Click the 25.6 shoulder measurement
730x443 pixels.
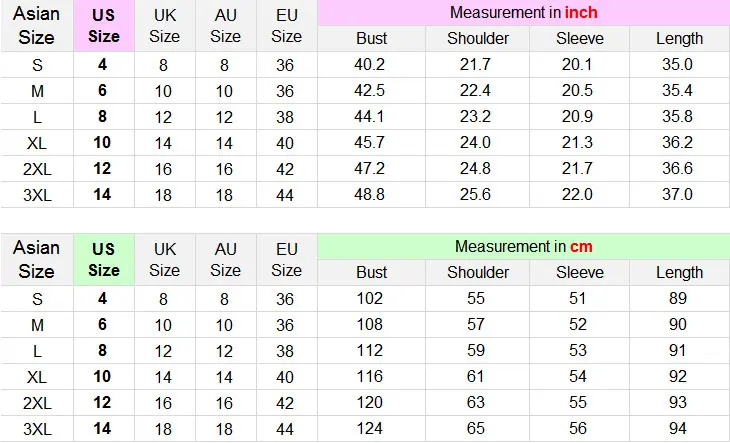coord(475,194)
